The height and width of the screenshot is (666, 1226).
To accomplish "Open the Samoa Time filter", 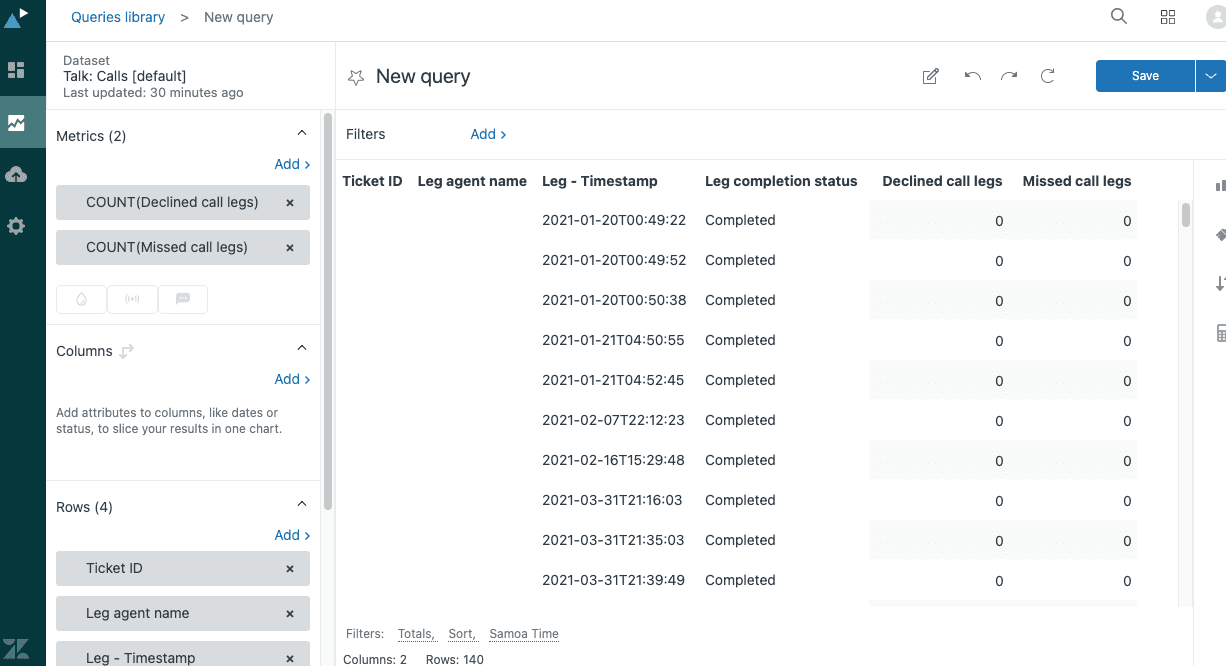I will point(523,633).
